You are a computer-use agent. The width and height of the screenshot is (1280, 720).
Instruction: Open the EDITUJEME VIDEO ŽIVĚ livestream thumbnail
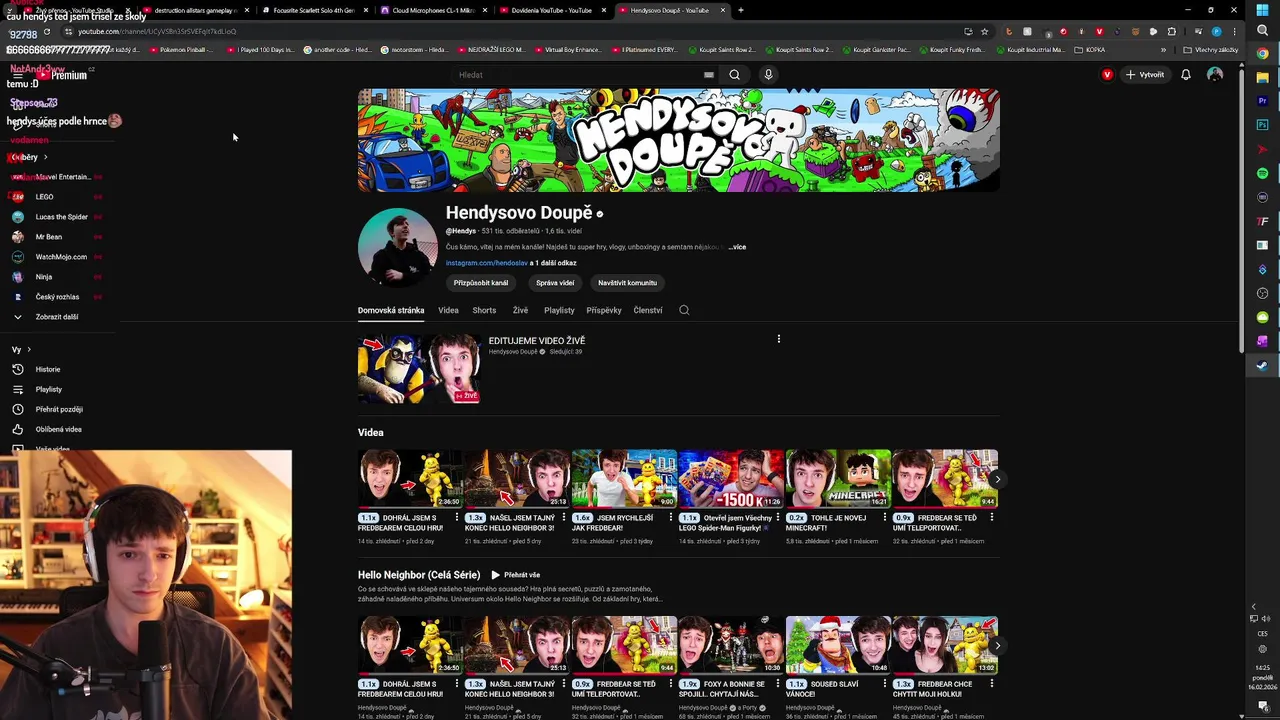pyautogui.click(x=420, y=369)
